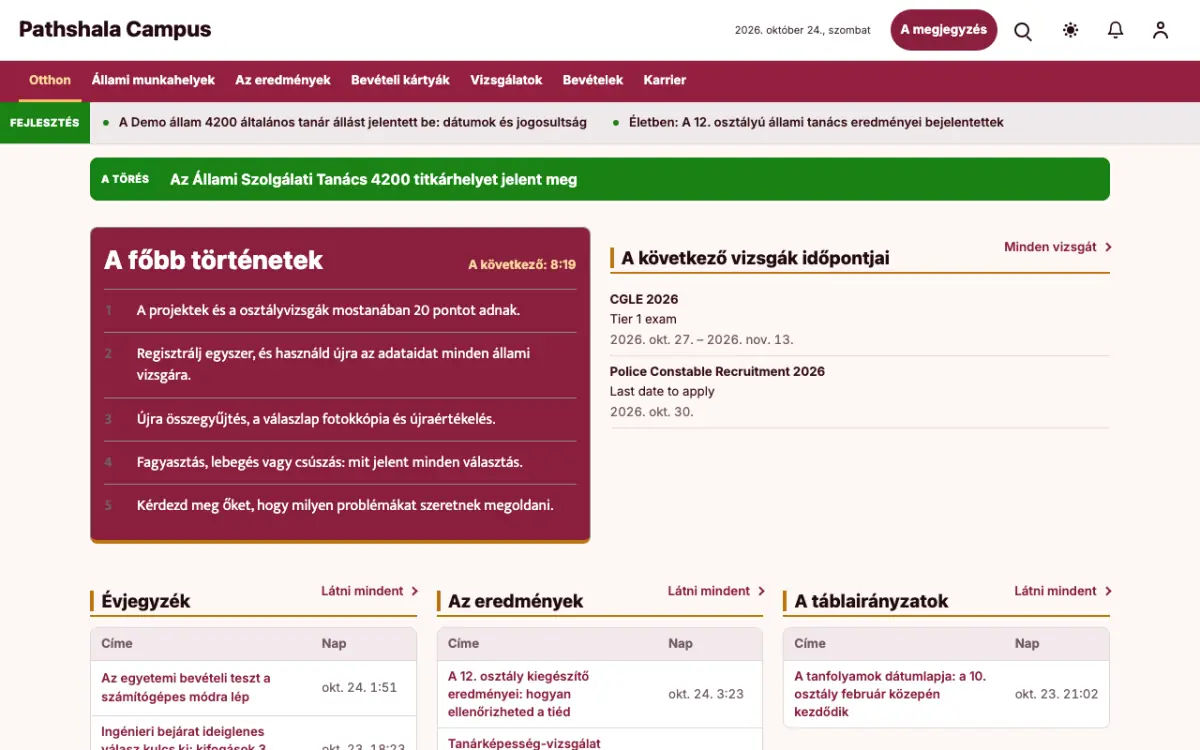Open the Az eredmények nav item
1200x750 pixels.
pyautogui.click(x=283, y=80)
